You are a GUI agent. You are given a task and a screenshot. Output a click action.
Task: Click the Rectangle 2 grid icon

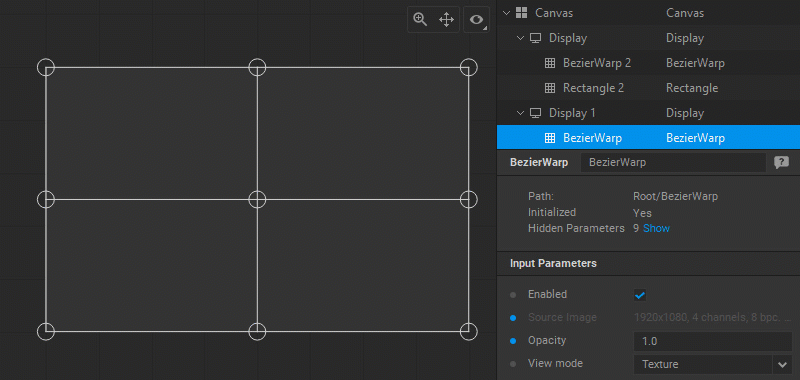tap(550, 88)
